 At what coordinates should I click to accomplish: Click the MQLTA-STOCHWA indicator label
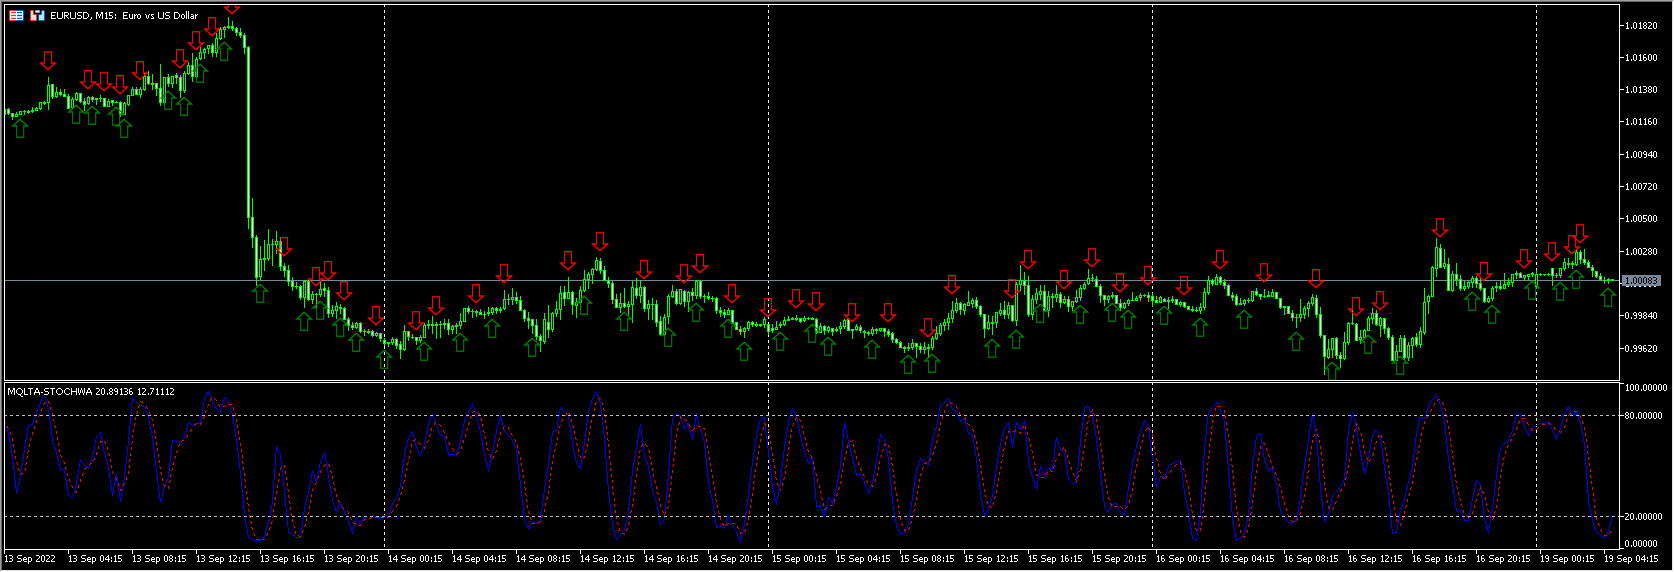(x=90, y=391)
